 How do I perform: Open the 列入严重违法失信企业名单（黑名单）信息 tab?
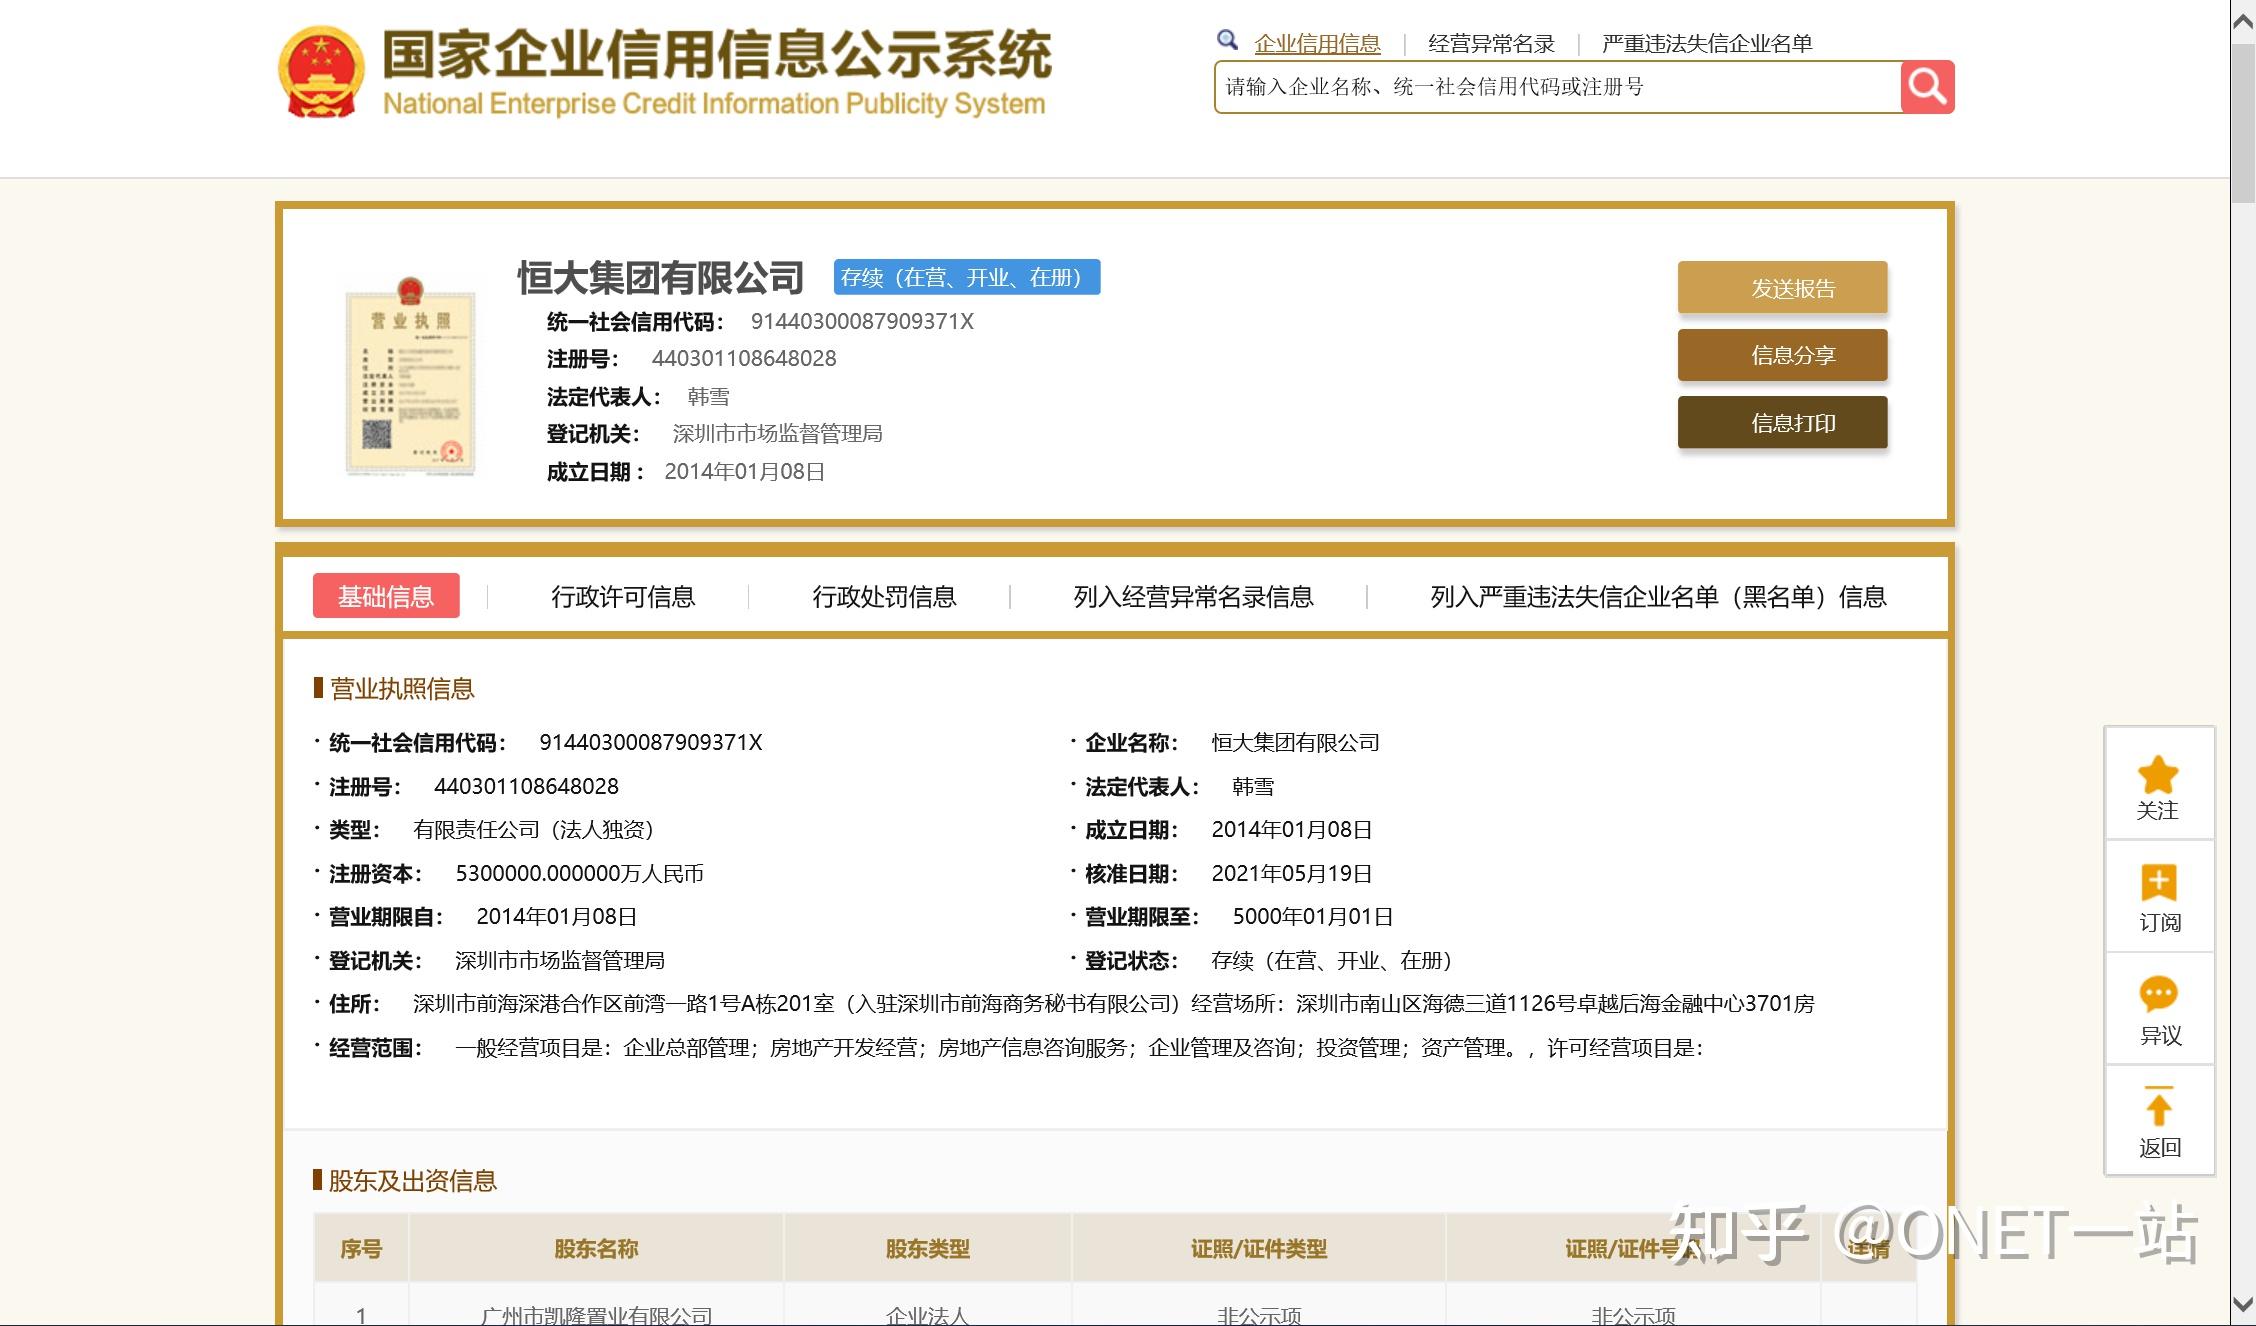(x=1658, y=597)
